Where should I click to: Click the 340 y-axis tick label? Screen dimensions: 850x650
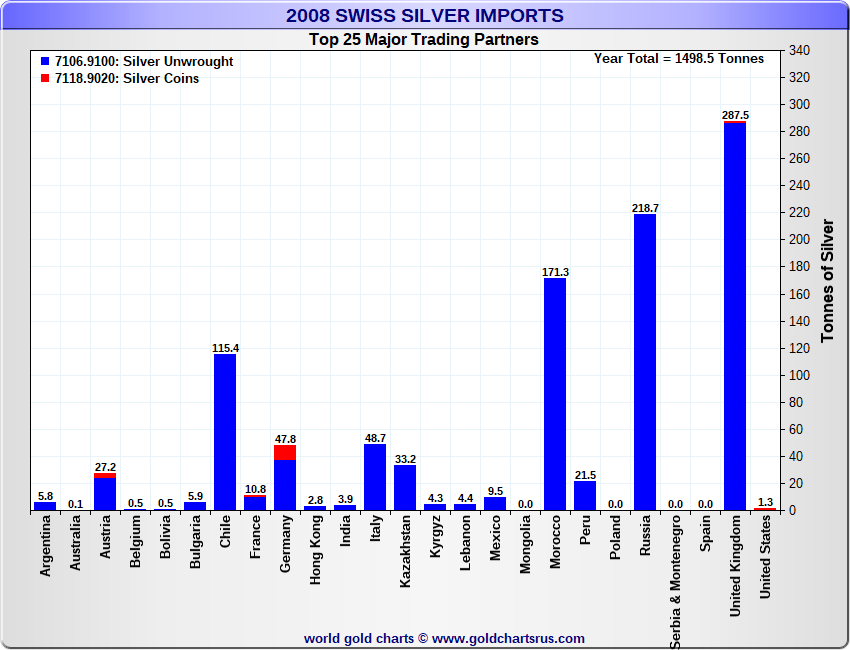click(800, 50)
